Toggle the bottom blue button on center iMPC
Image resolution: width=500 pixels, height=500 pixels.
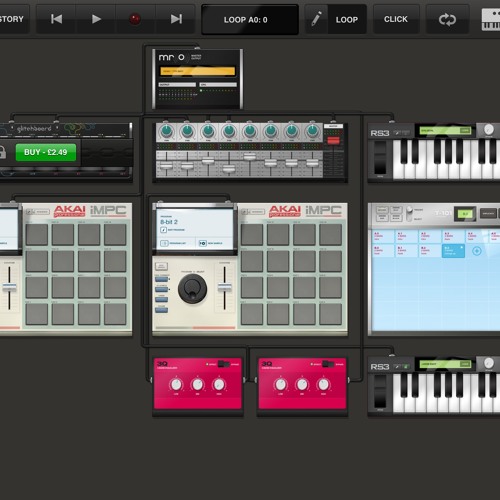coord(162,310)
